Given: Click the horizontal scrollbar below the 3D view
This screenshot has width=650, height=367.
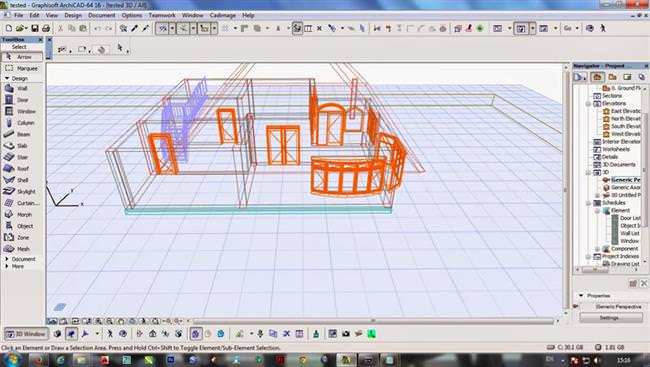Looking at the screenshot, I should click(x=373, y=321).
